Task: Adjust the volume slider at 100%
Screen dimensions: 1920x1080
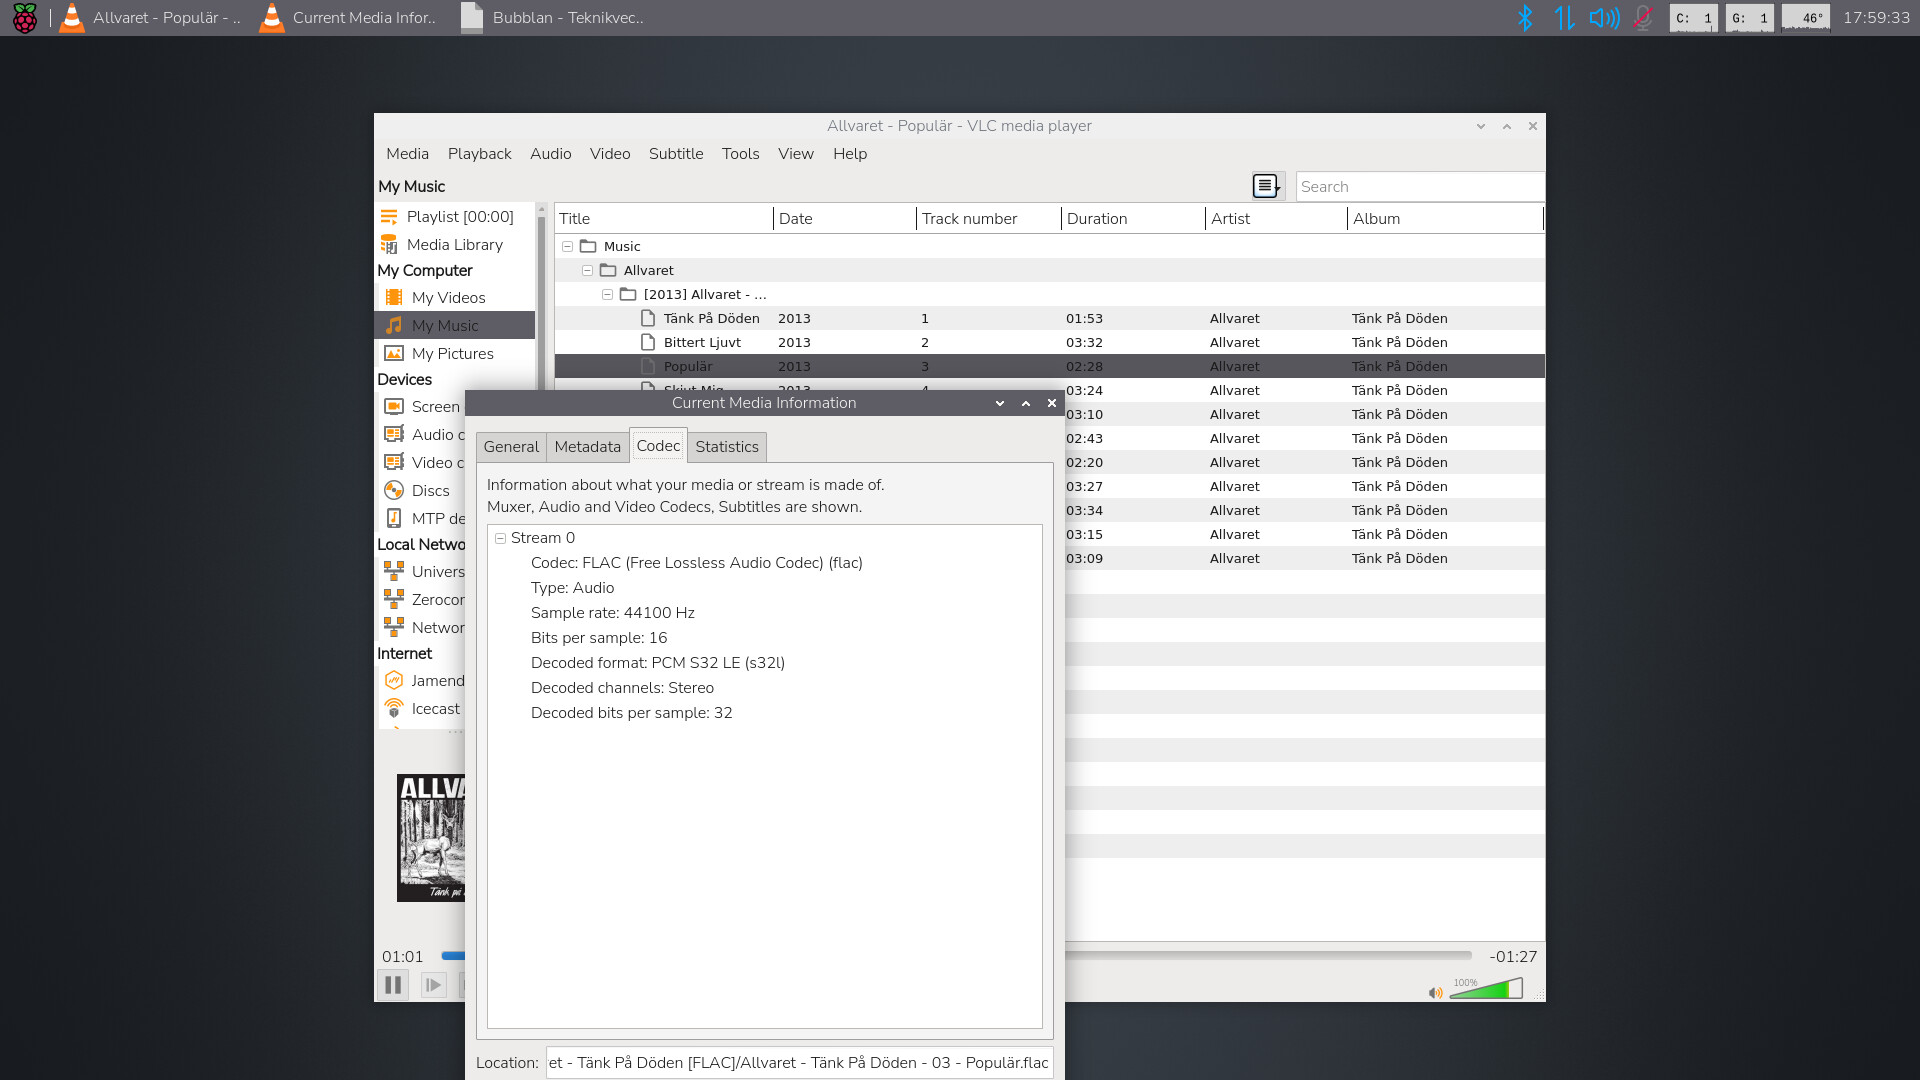Action: [1486, 989]
